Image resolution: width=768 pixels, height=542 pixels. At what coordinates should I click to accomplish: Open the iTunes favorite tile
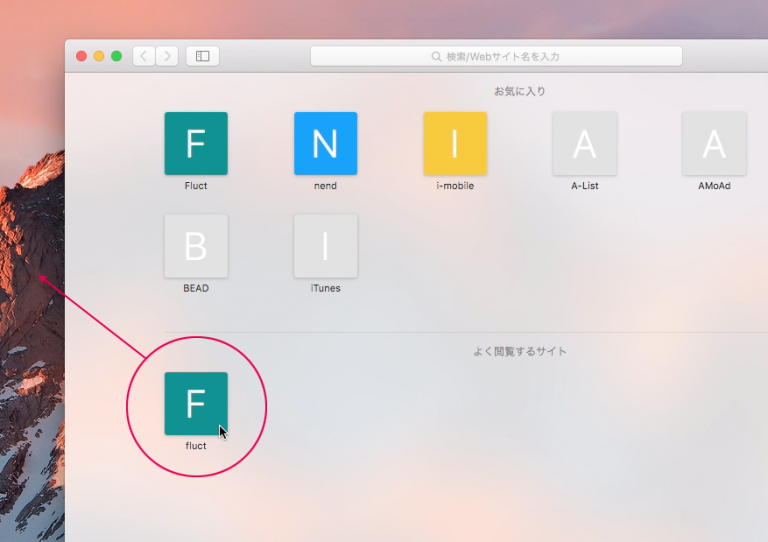tap(325, 246)
